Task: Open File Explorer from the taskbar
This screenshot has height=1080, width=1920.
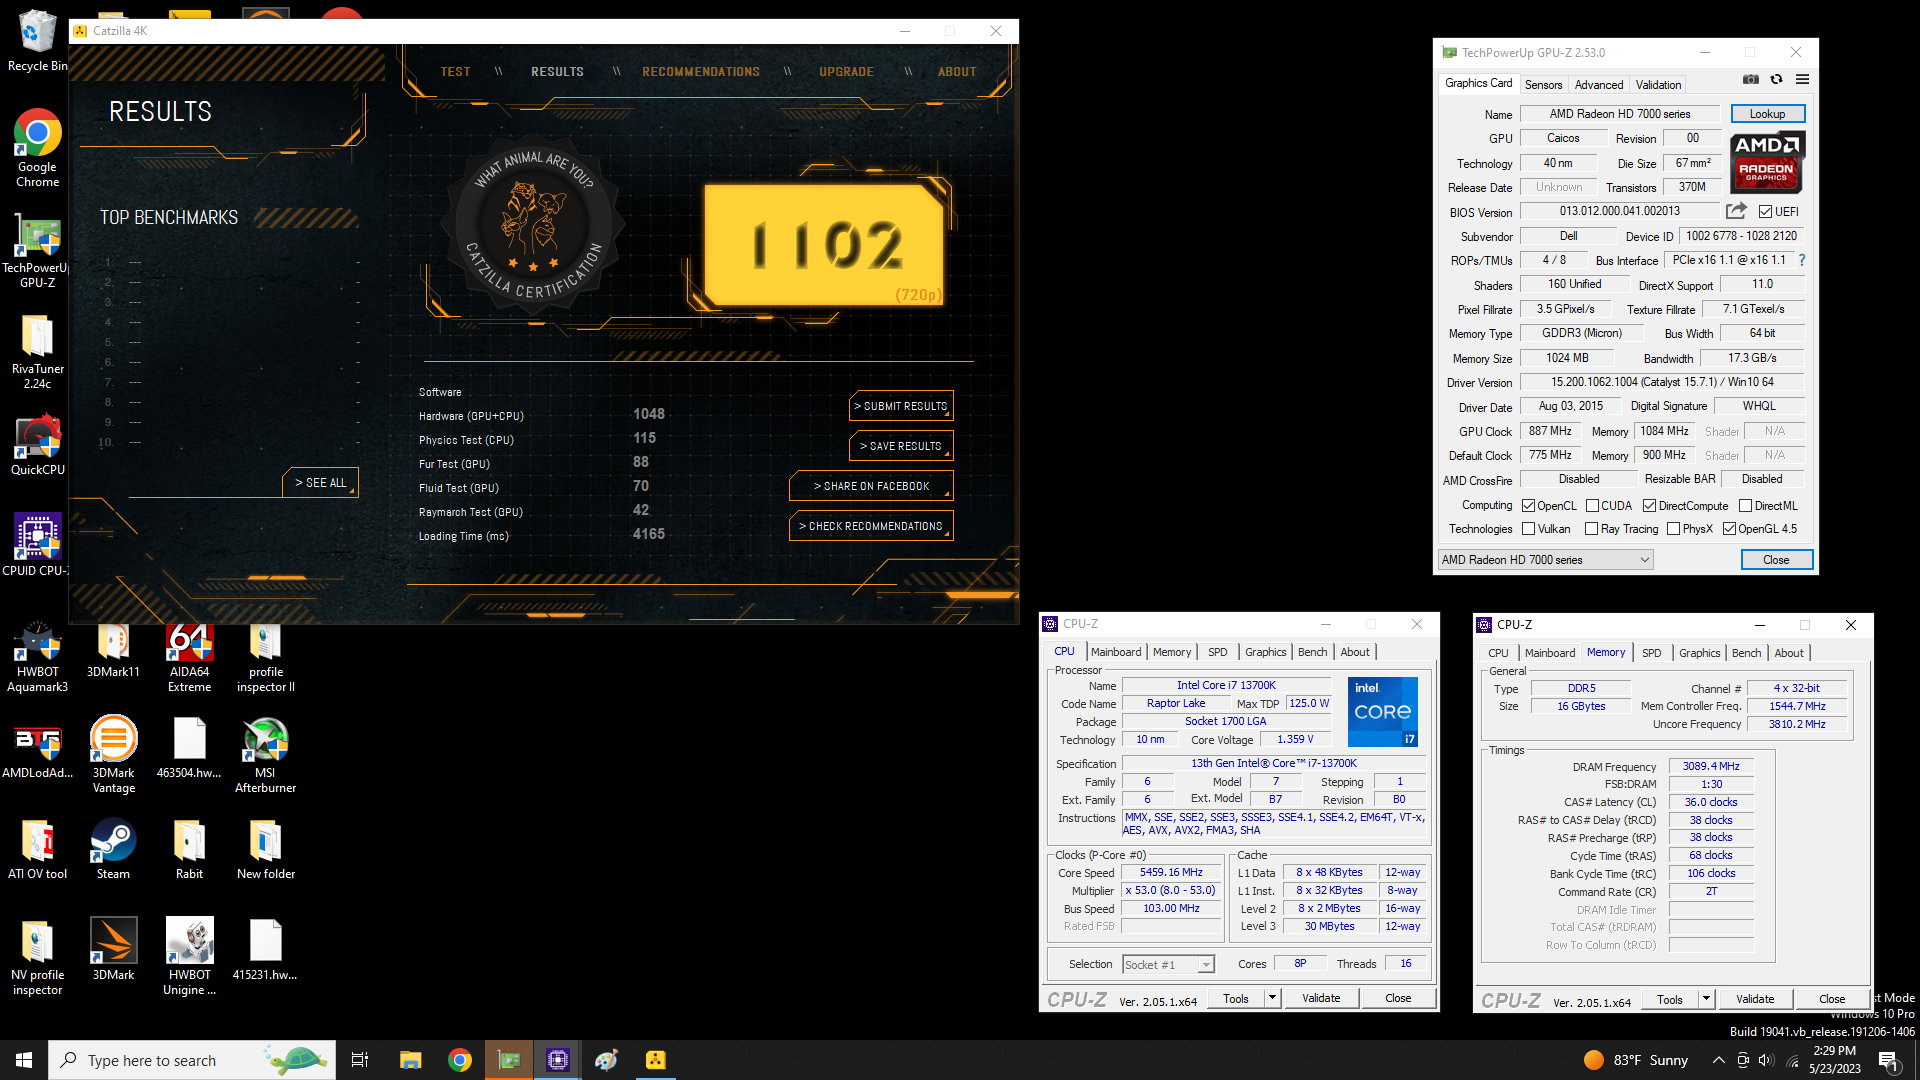Action: coord(410,1060)
